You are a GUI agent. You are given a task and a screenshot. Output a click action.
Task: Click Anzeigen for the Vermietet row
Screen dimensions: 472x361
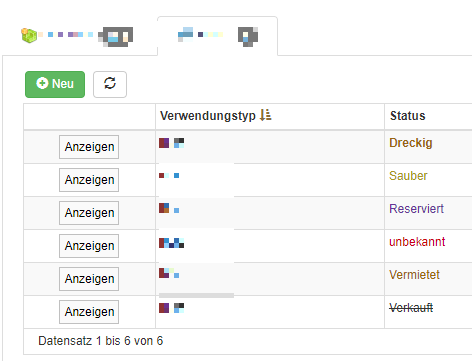point(89,279)
